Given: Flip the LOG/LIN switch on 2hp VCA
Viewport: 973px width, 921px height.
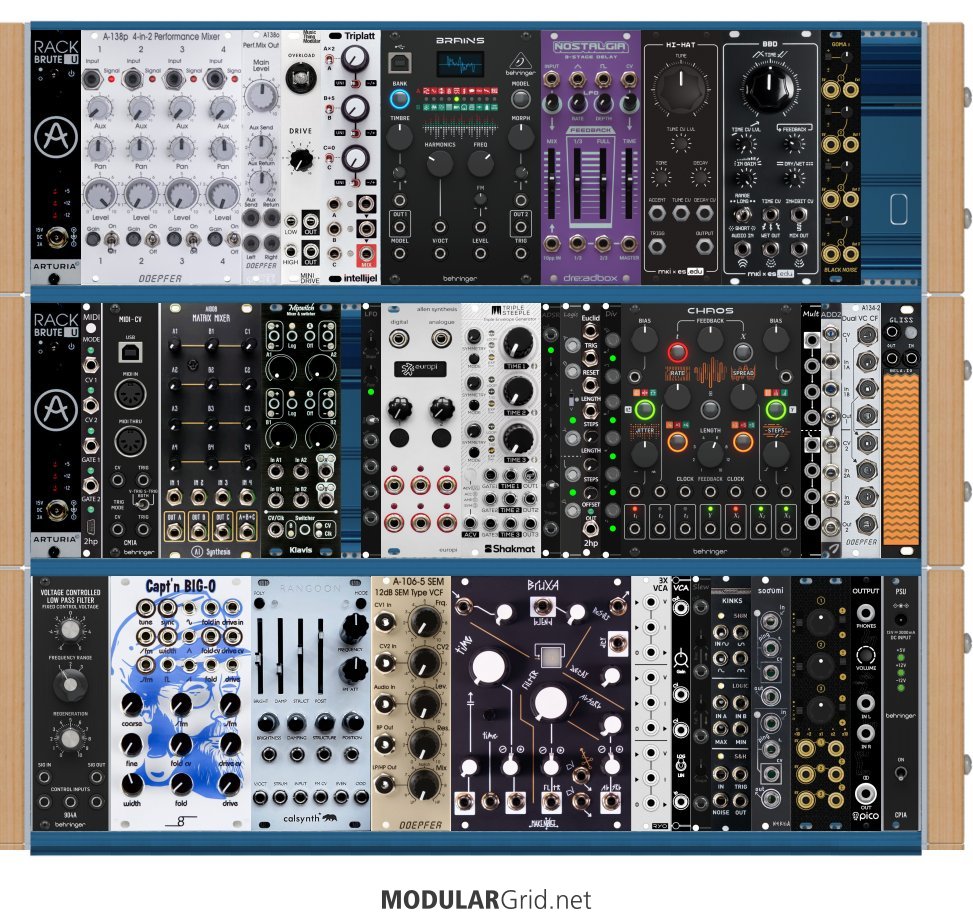Looking at the screenshot, I should click(x=681, y=765).
